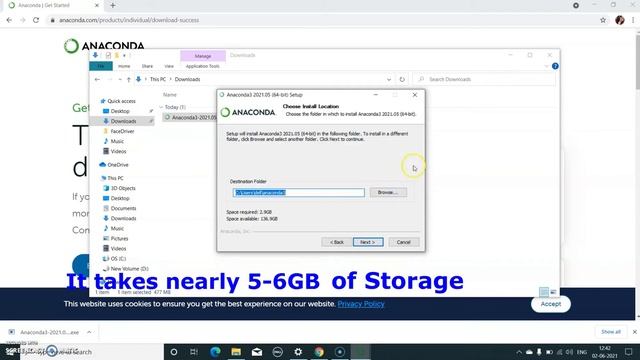Click Back in the Anaconda setup
This screenshot has width=640, height=360.
[336, 242]
